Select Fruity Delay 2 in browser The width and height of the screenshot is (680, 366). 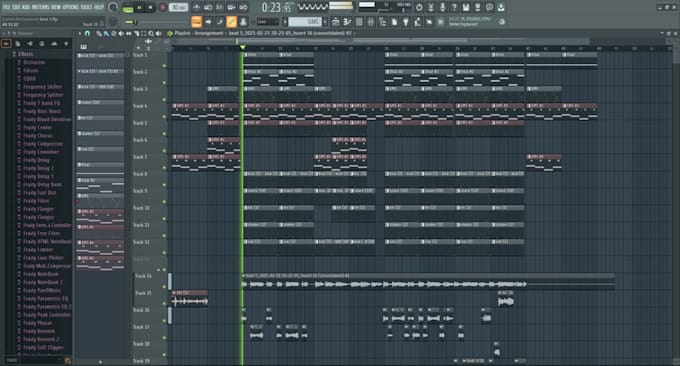click(39, 168)
